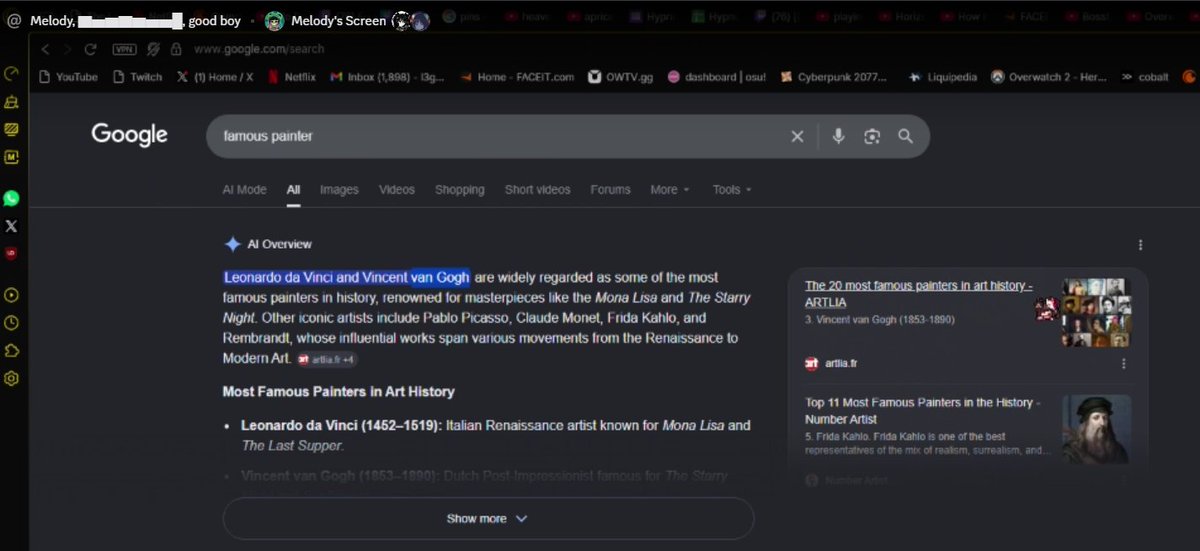Open the Player icon in sidebar

point(12,295)
